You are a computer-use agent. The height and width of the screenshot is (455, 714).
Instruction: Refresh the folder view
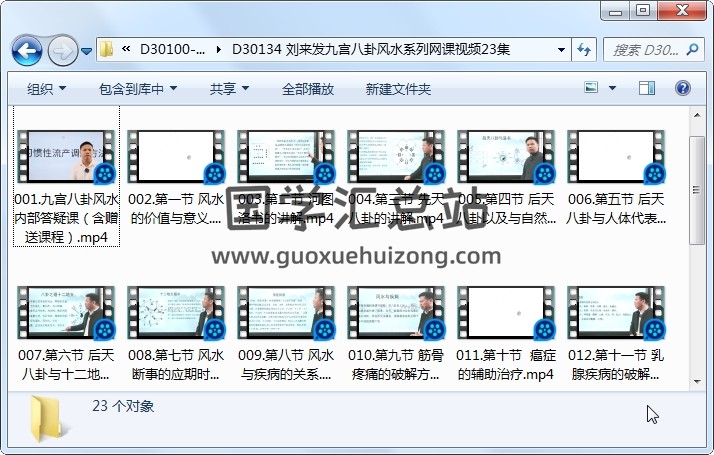pyautogui.click(x=584, y=50)
